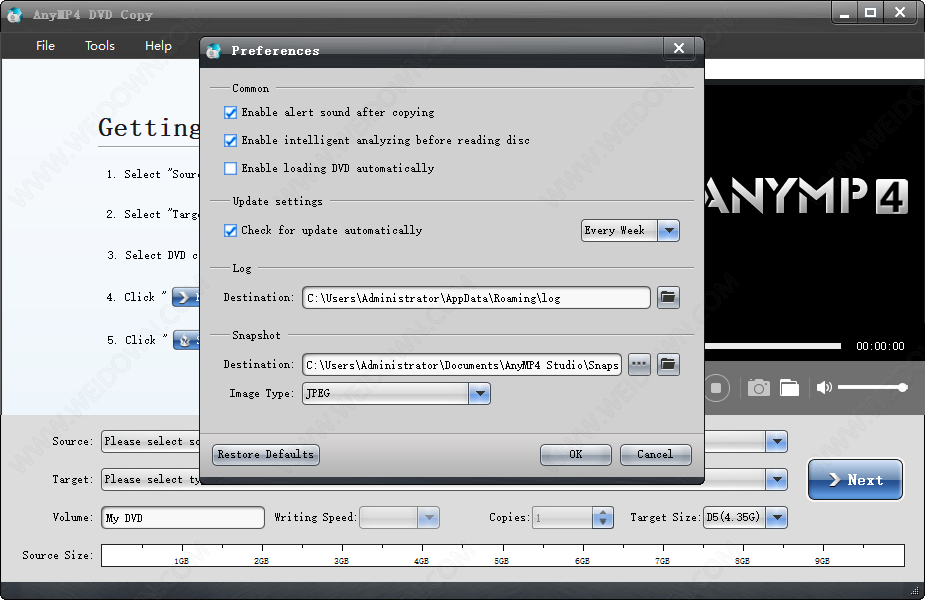Click the Restore Defaults button
The image size is (925, 600).
tap(265, 454)
